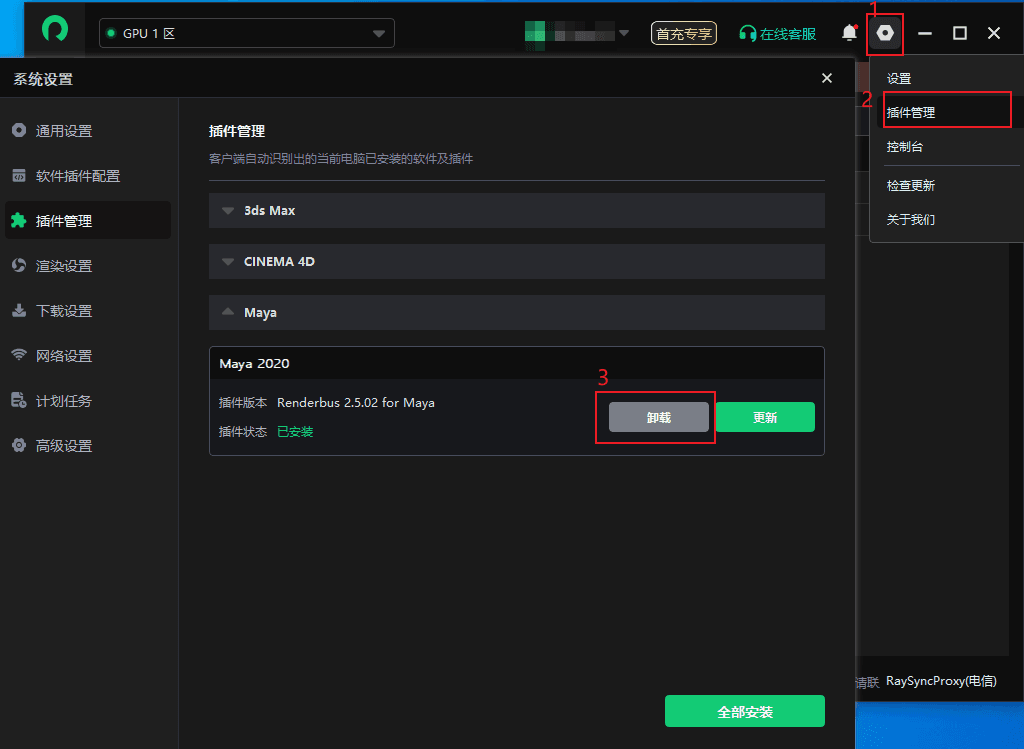Expand the 3ds Max plugin section
This screenshot has height=749, width=1024.
point(516,211)
